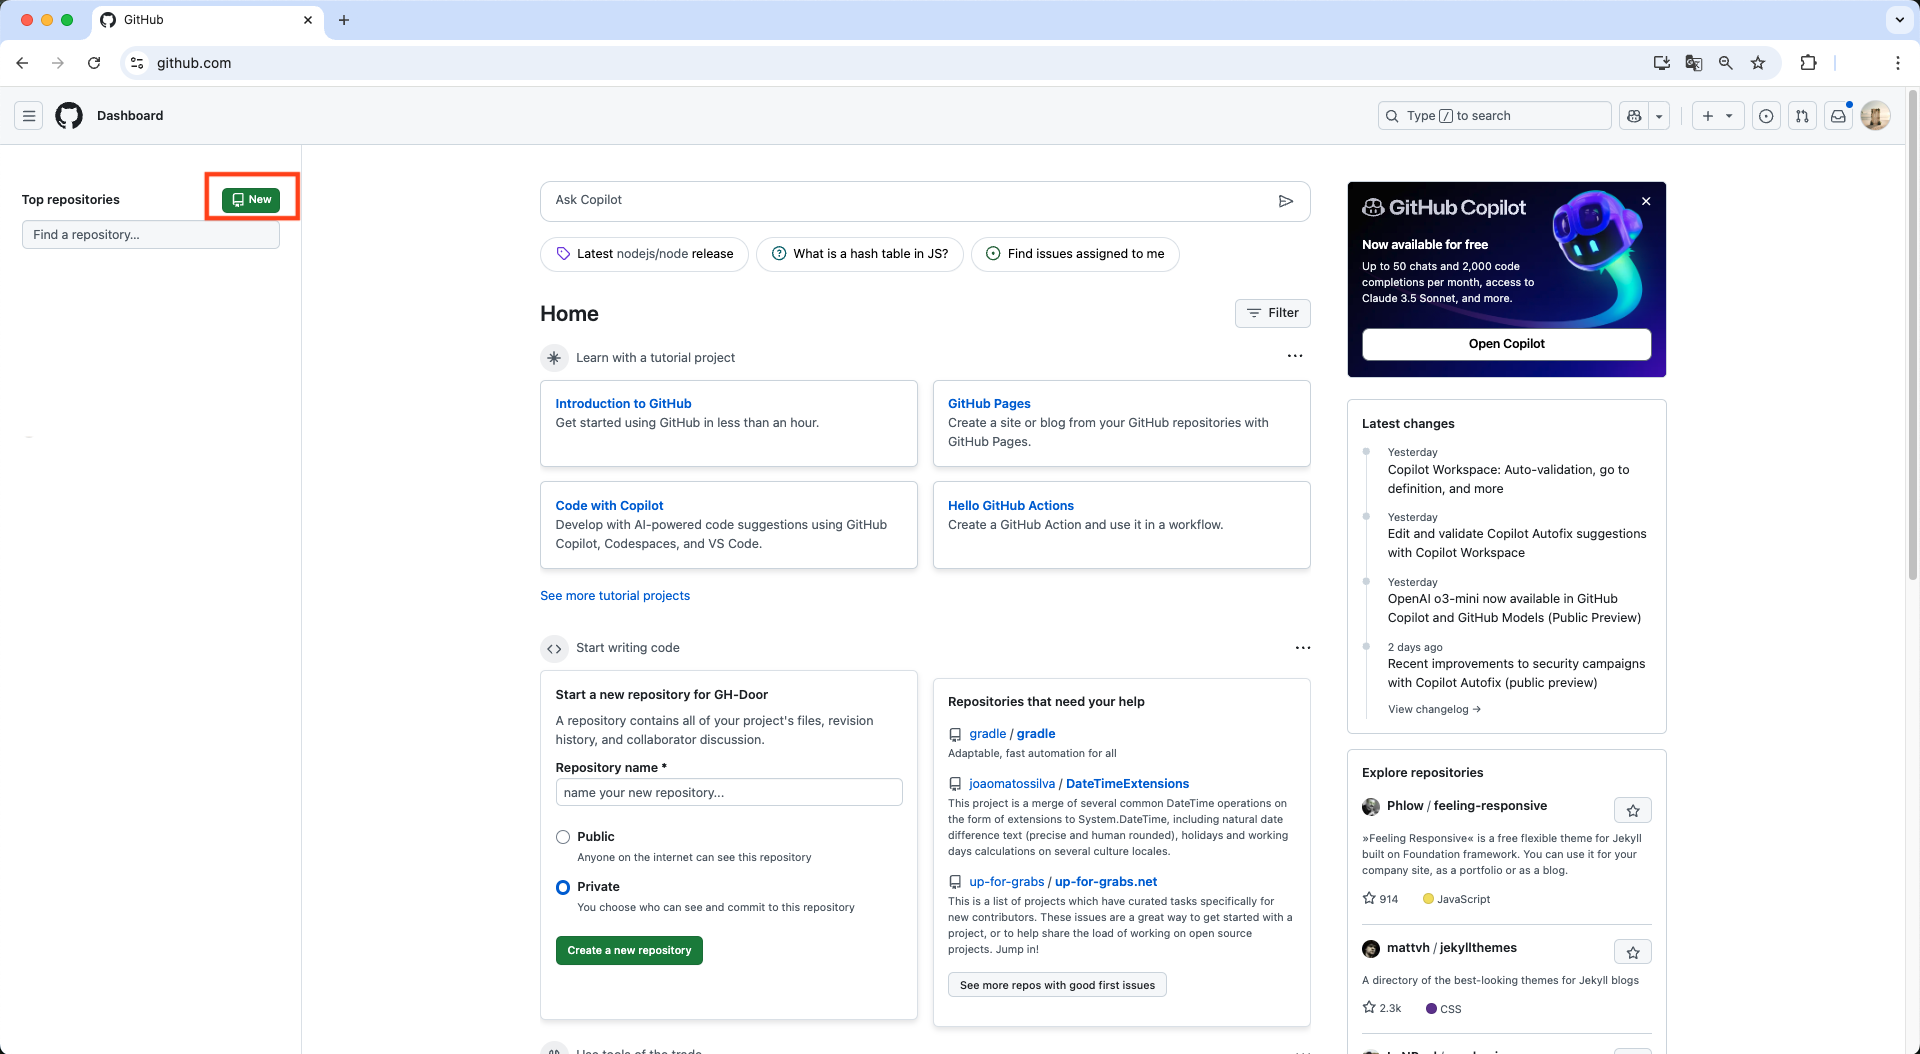Open the Create new plus menu

click(1718, 116)
